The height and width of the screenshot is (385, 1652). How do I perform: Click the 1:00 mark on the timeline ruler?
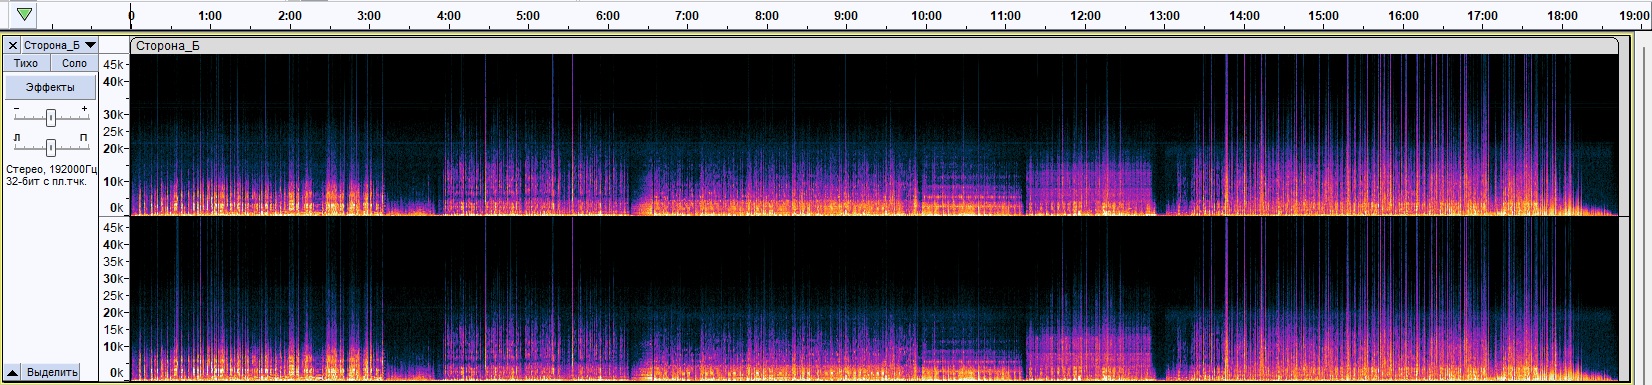point(210,16)
